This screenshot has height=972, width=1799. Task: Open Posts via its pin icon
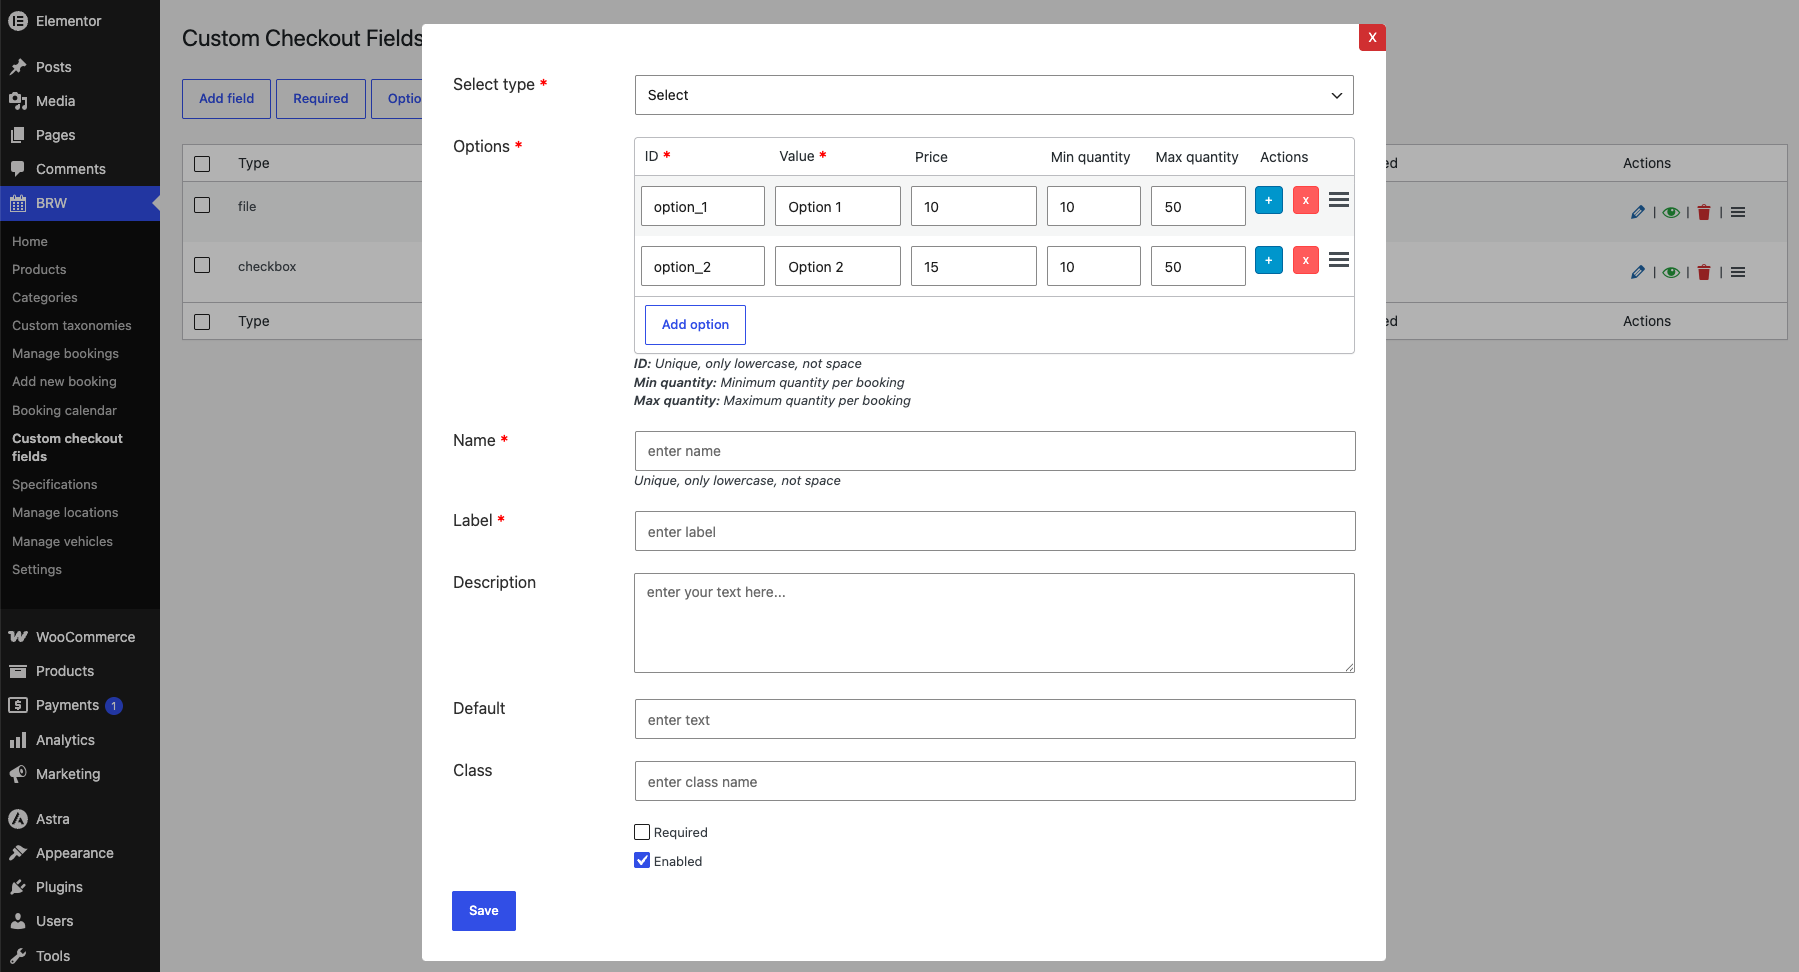18,67
